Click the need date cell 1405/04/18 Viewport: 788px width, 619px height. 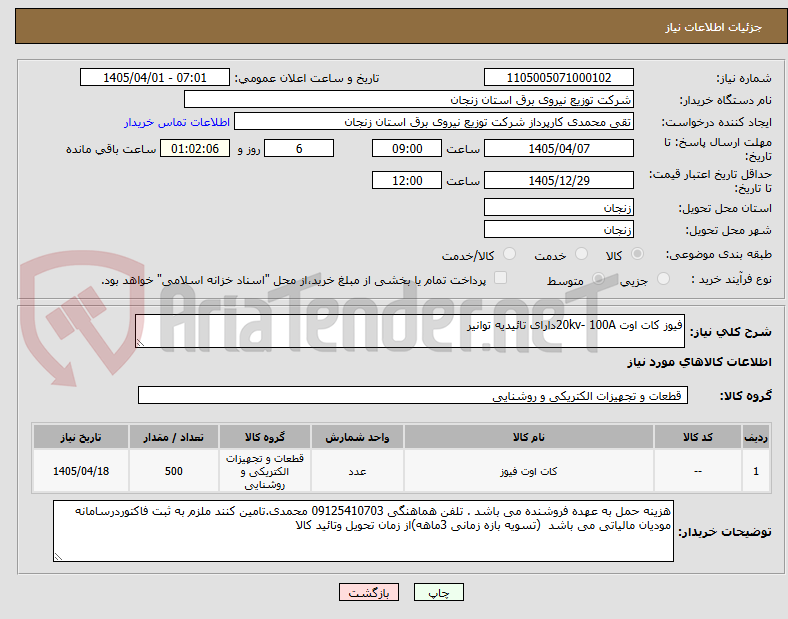tap(81, 471)
